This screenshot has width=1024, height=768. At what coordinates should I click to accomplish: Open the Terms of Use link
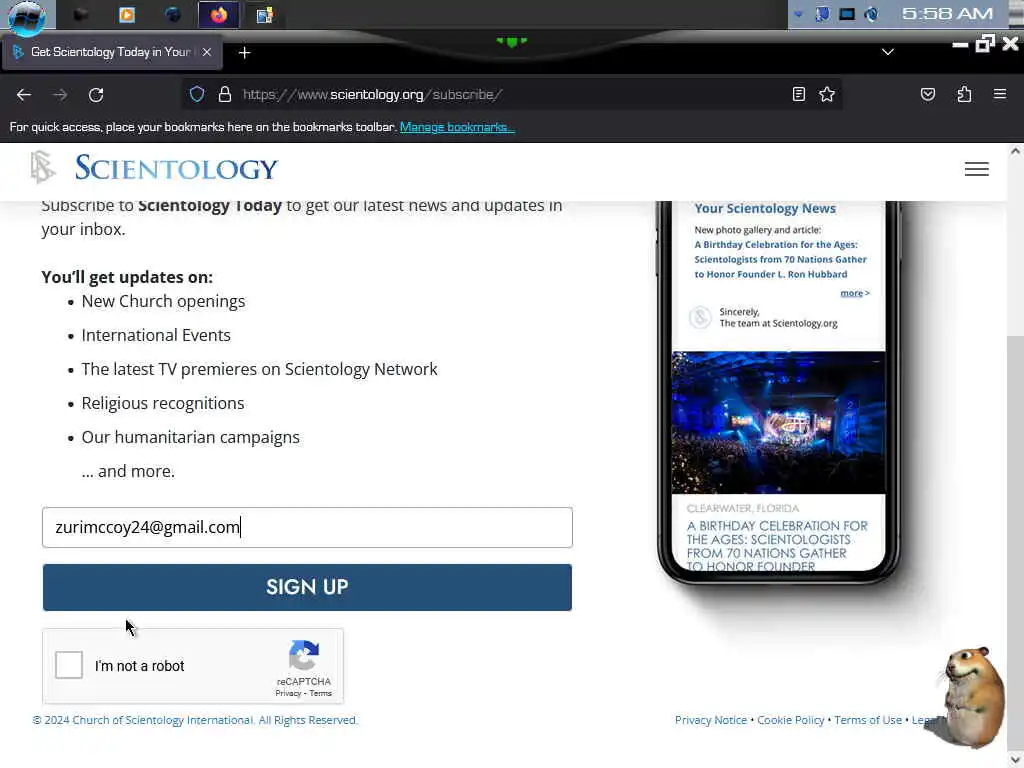pyautogui.click(x=868, y=720)
